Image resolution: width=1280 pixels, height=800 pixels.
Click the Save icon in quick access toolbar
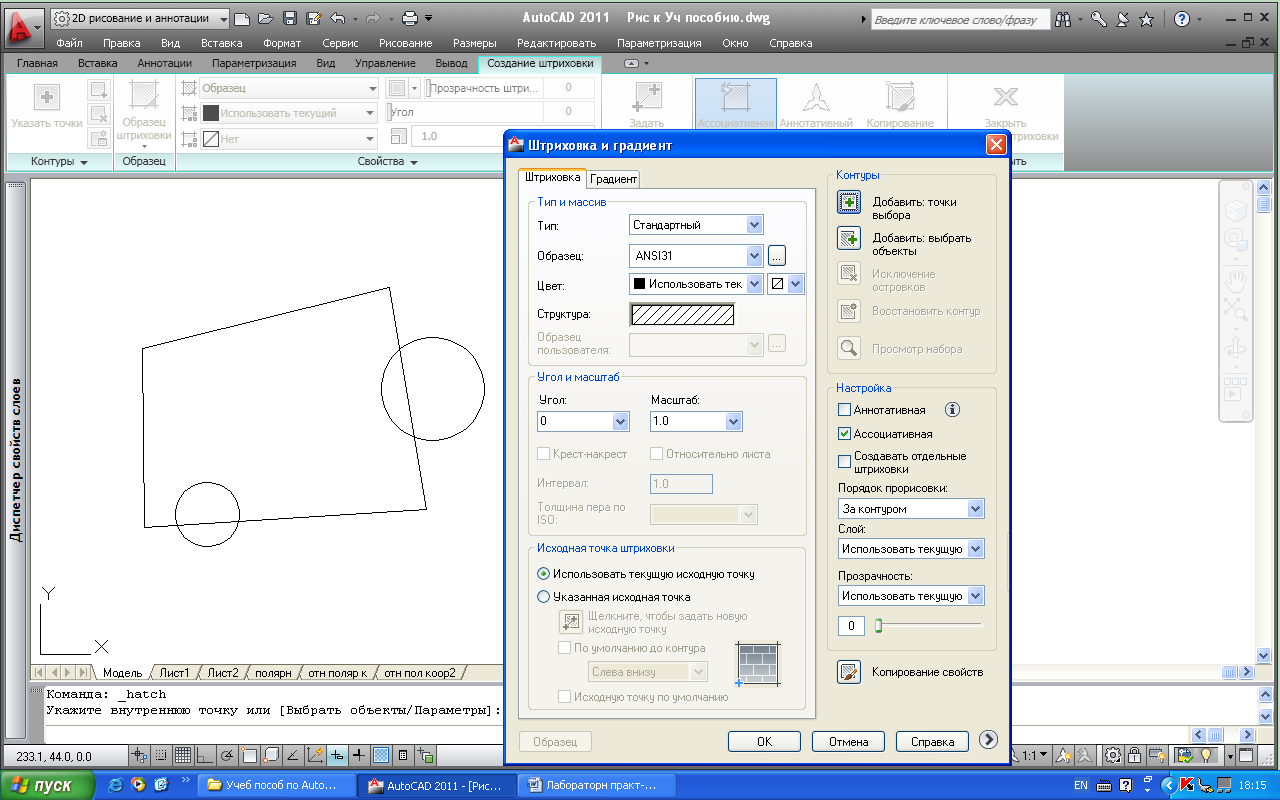pos(289,18)
